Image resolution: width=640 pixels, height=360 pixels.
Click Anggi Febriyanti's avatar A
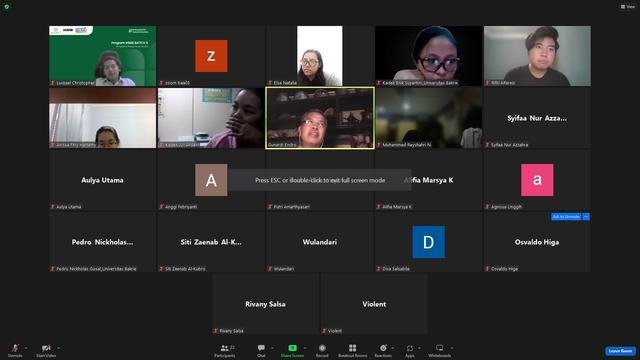tap(211, 180)
